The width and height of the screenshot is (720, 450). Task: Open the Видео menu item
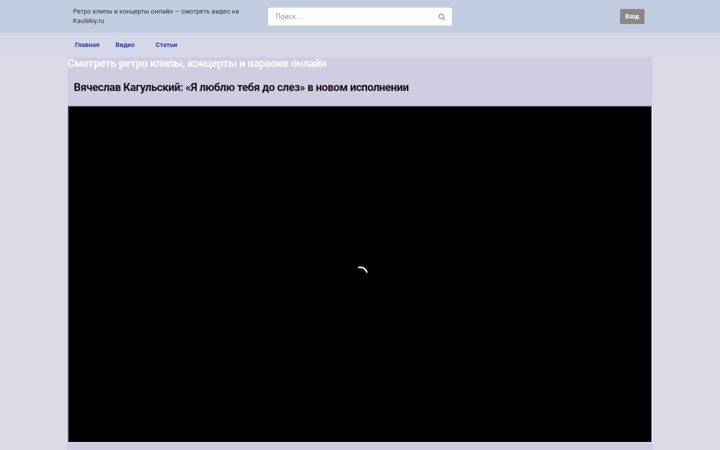click(x=125, y=45)
